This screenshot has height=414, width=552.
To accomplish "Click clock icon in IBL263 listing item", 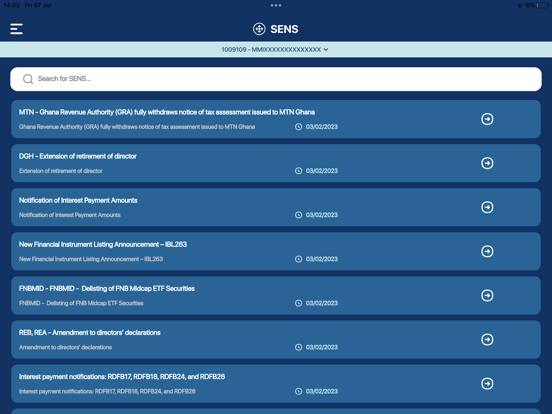I will click(299, 259).
